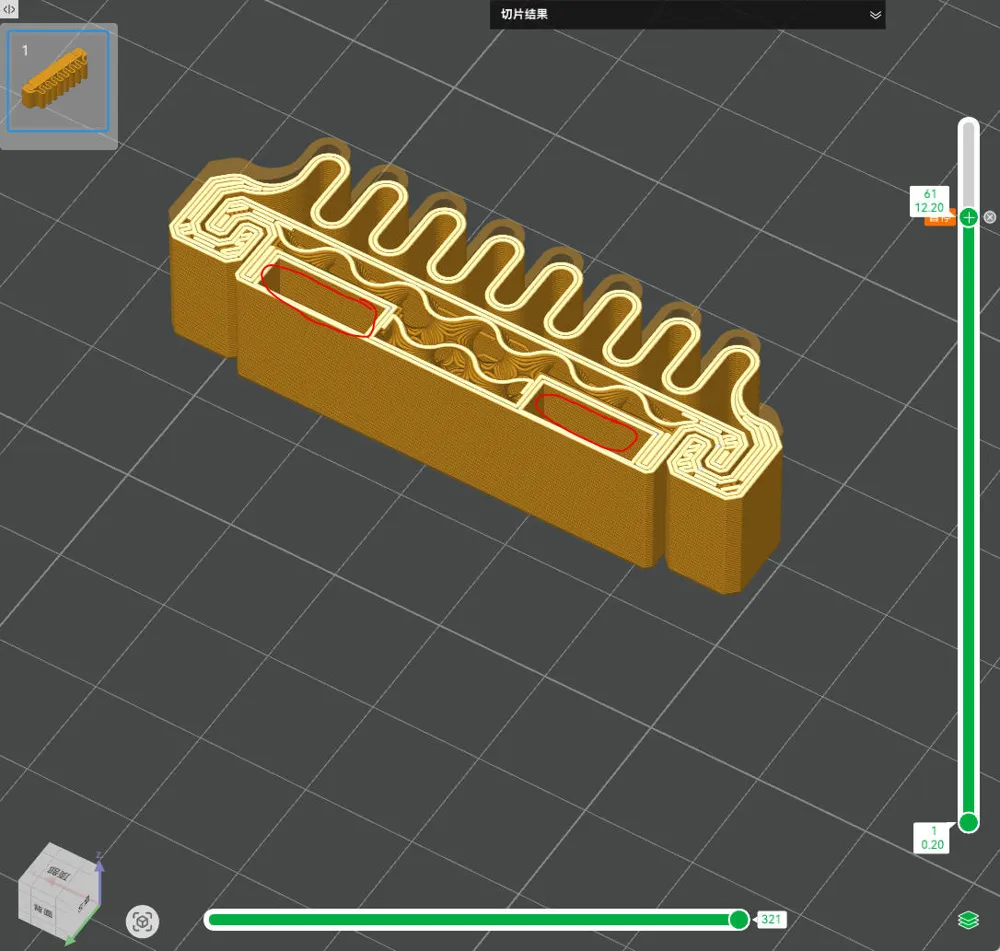Click the layer 1 height 0.20 label
Viewport: 1000px width, 951px height.
[932, 837]
